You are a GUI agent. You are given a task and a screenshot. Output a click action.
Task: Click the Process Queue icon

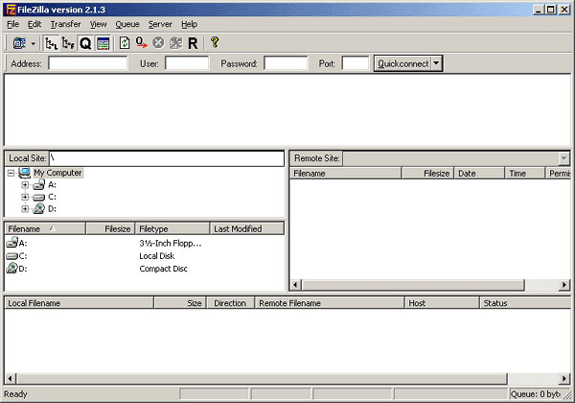141,43
